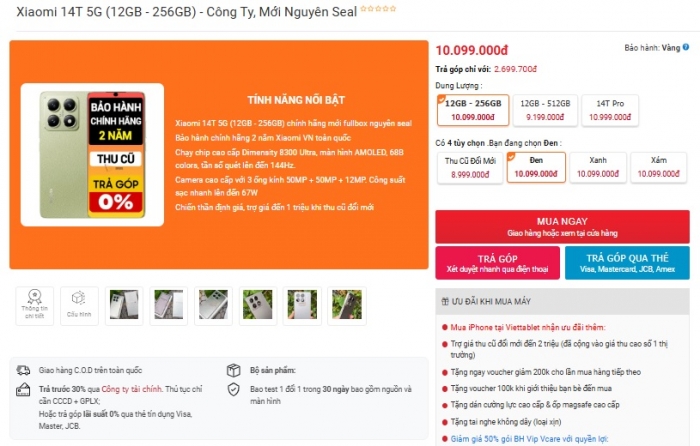Choose the Xanh color option
The height and width of the screenshot is (446, 700).
coord(598,167)
